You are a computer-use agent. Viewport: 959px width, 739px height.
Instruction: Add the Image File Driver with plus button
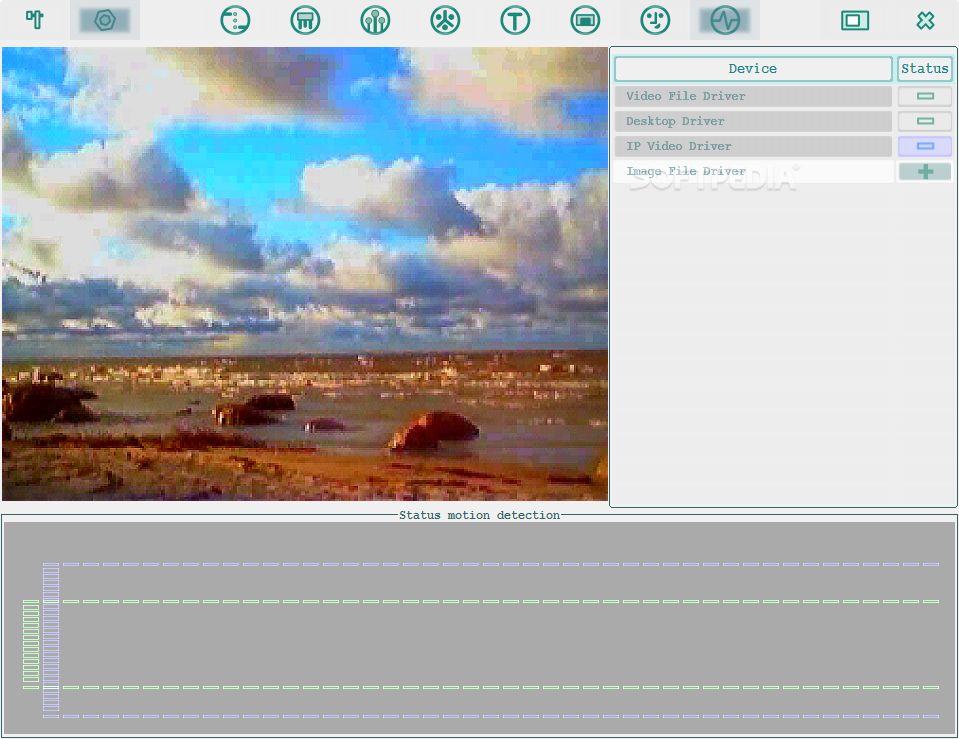point(925,171)
